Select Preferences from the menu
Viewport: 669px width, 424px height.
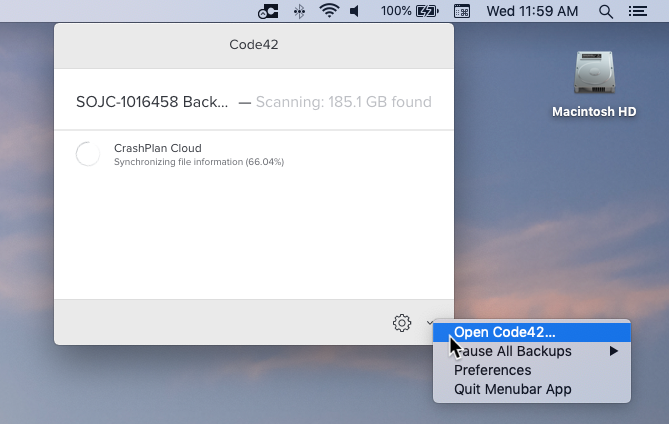click(x=532, y=370)
